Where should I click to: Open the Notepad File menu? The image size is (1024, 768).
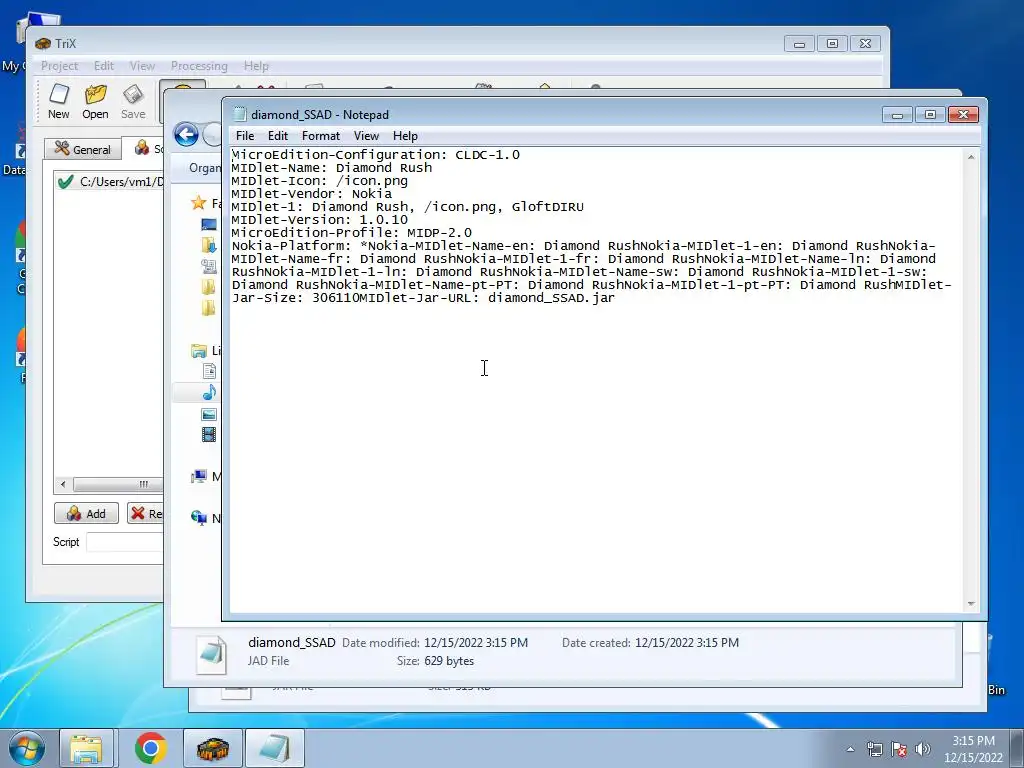pos(245,136)
